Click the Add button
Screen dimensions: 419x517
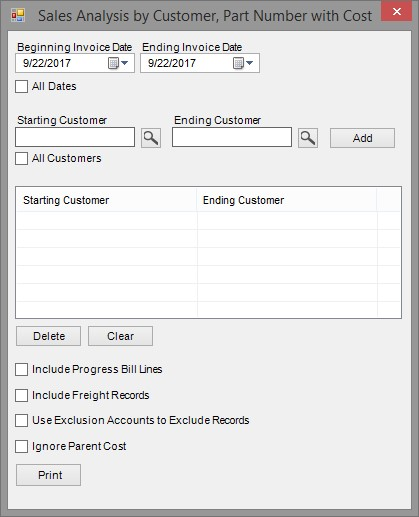(362, 138)
